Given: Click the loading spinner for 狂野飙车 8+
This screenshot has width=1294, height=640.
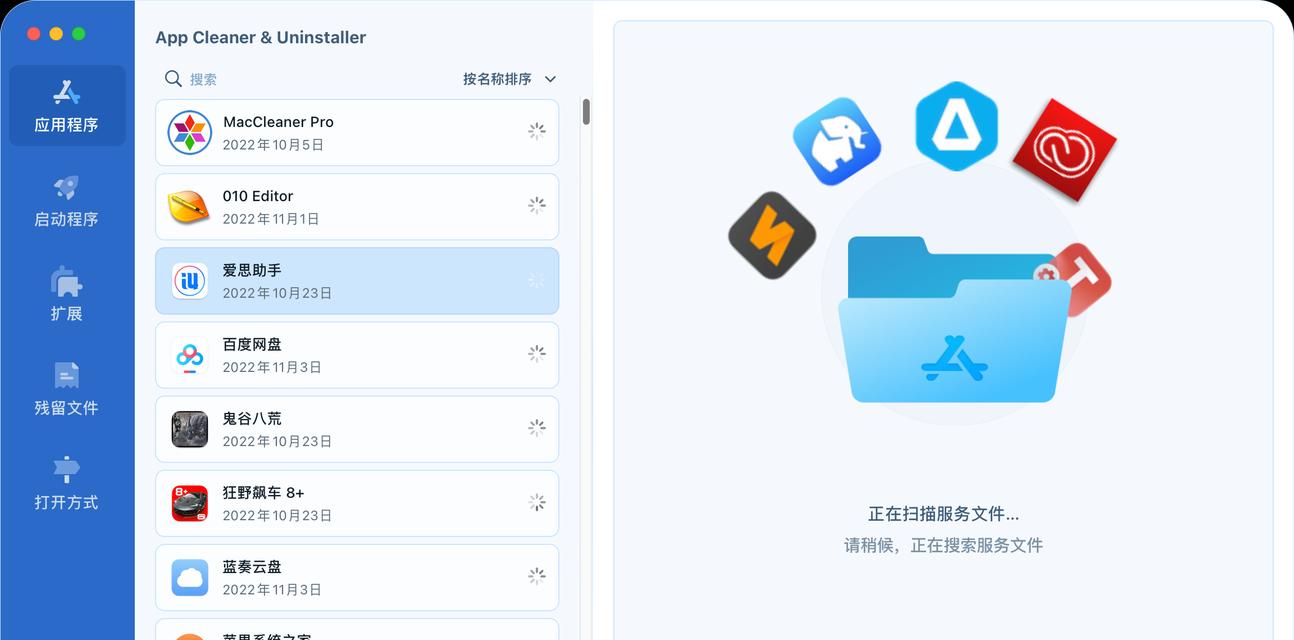Looking at the screenshot, I should [537, 502].
